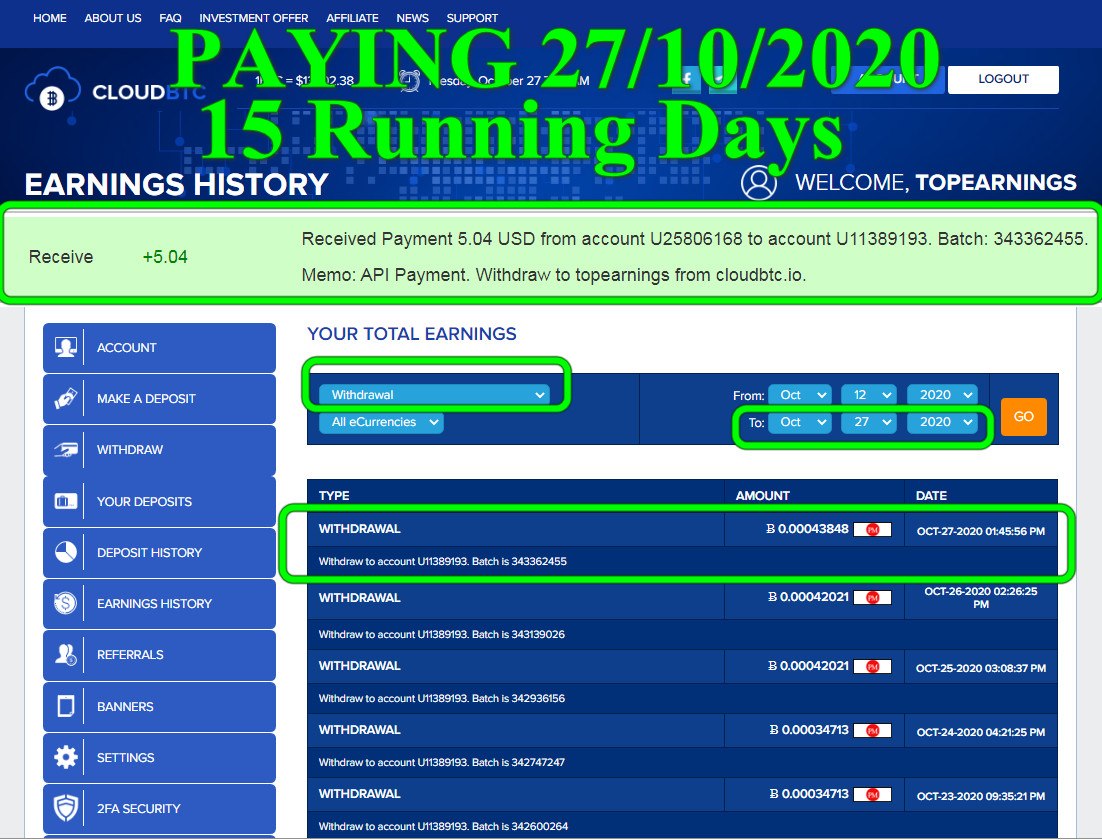
Task: Click the Earnings History dollar coin icon
Action: click(x=65, y=603)
